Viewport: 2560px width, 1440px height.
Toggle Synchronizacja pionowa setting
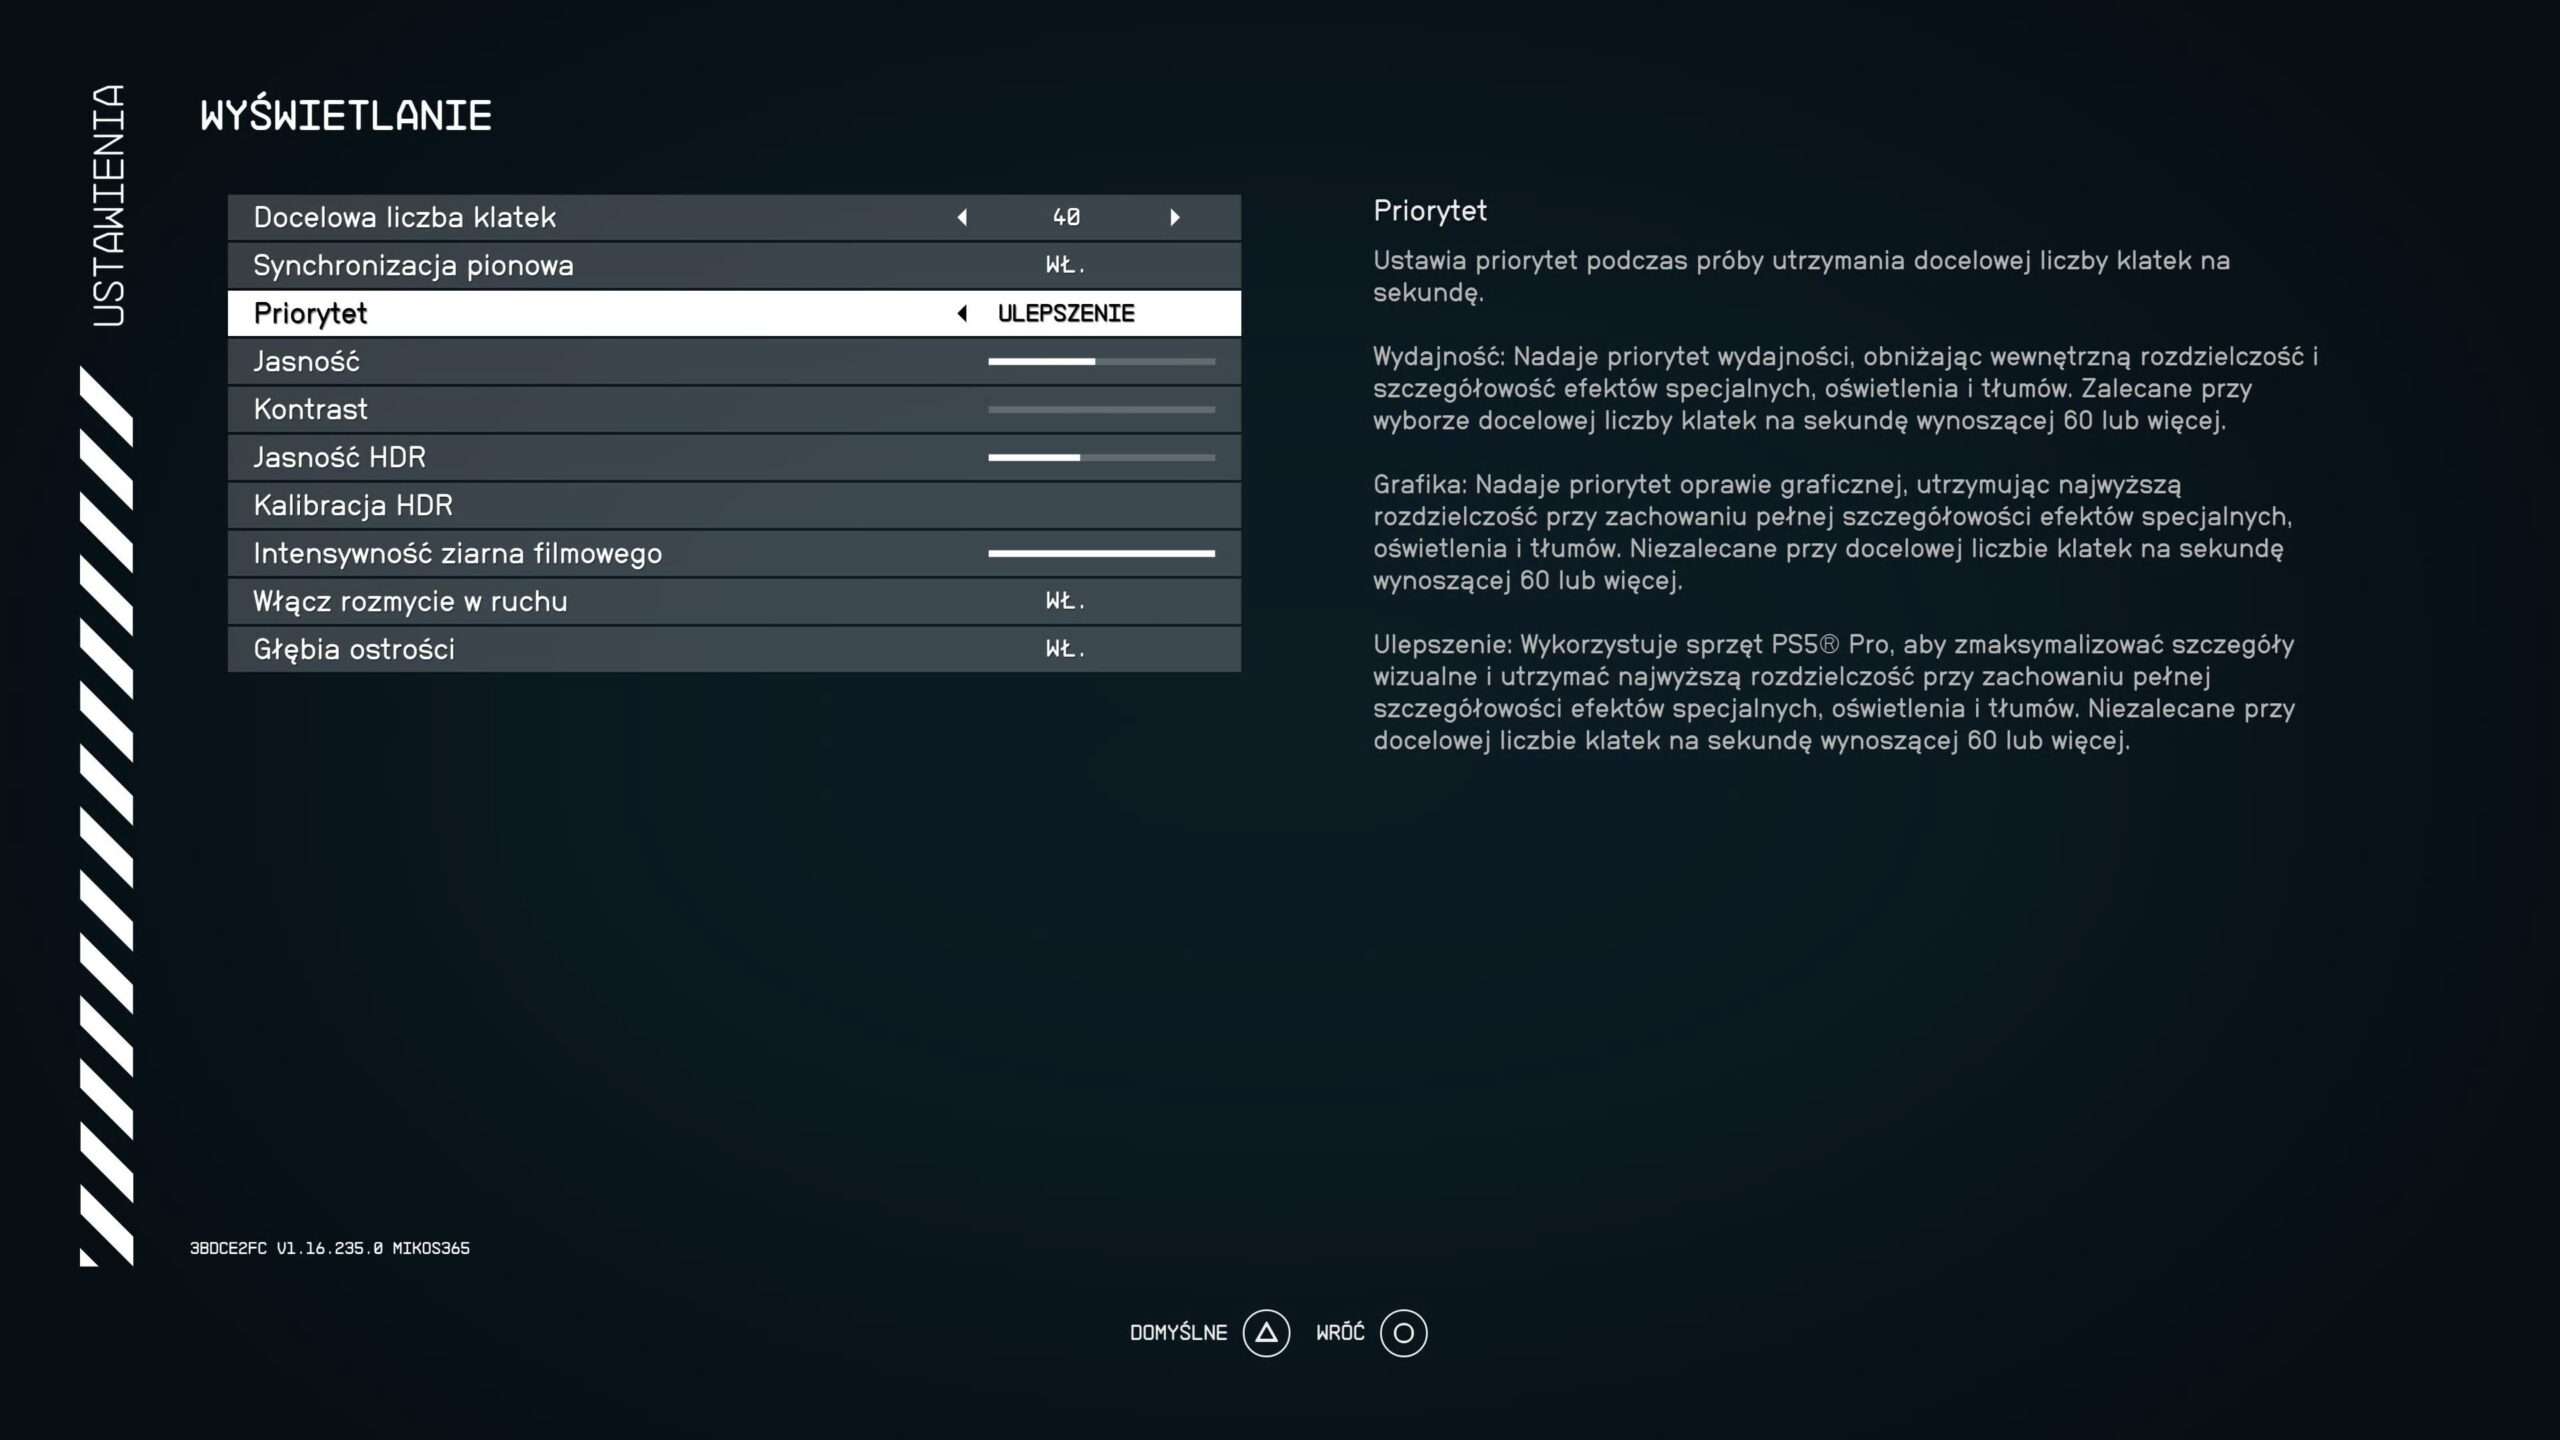coord(1065,265)
